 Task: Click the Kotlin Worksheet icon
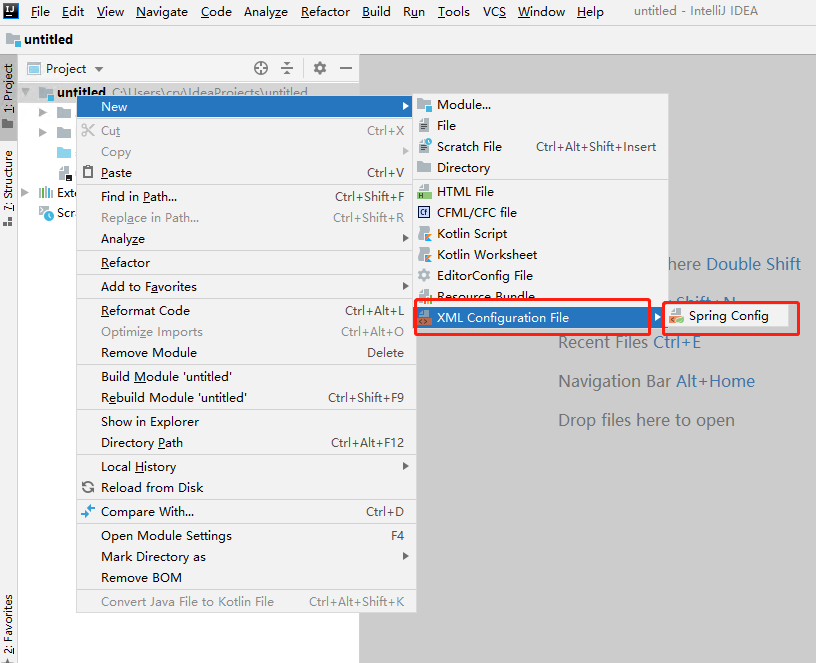[425, 254]
